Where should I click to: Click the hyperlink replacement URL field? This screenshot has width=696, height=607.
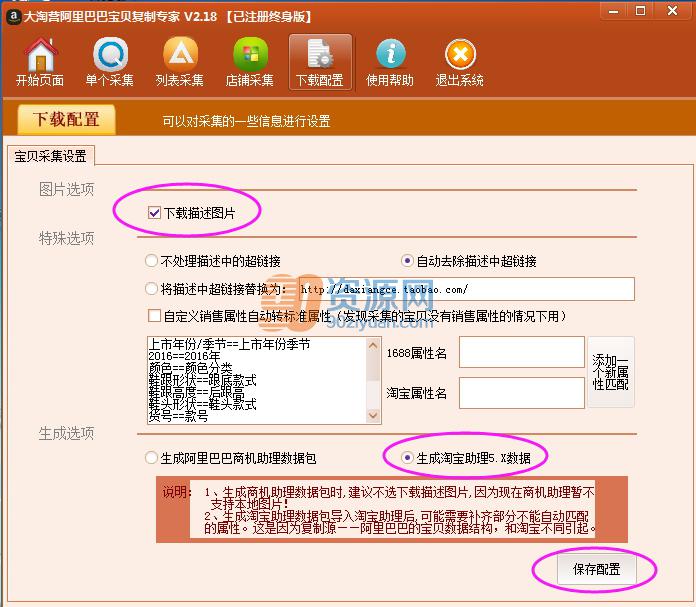(x=465, y=290)
